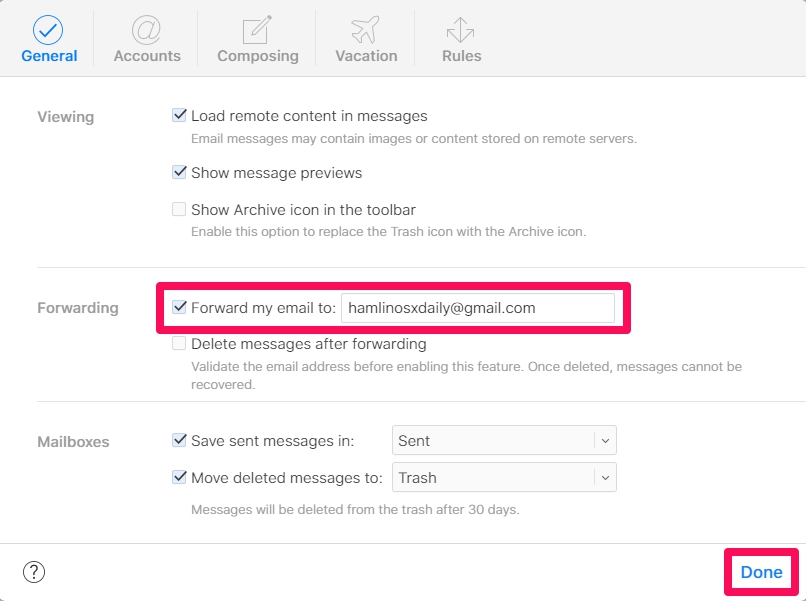The height and width of the screenshot is (601, 806).
Task: Switch to the Rules tab
Action: (x=460, y=40)
